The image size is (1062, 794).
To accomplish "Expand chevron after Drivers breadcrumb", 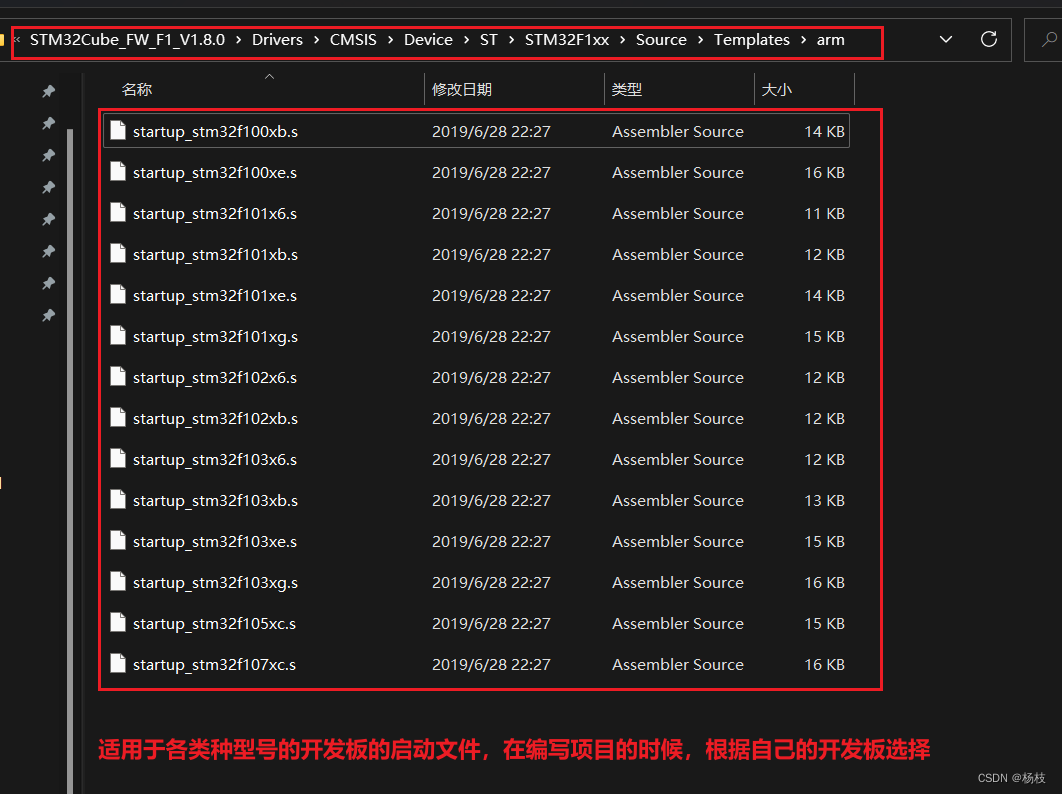I will [x=316, y=40].
